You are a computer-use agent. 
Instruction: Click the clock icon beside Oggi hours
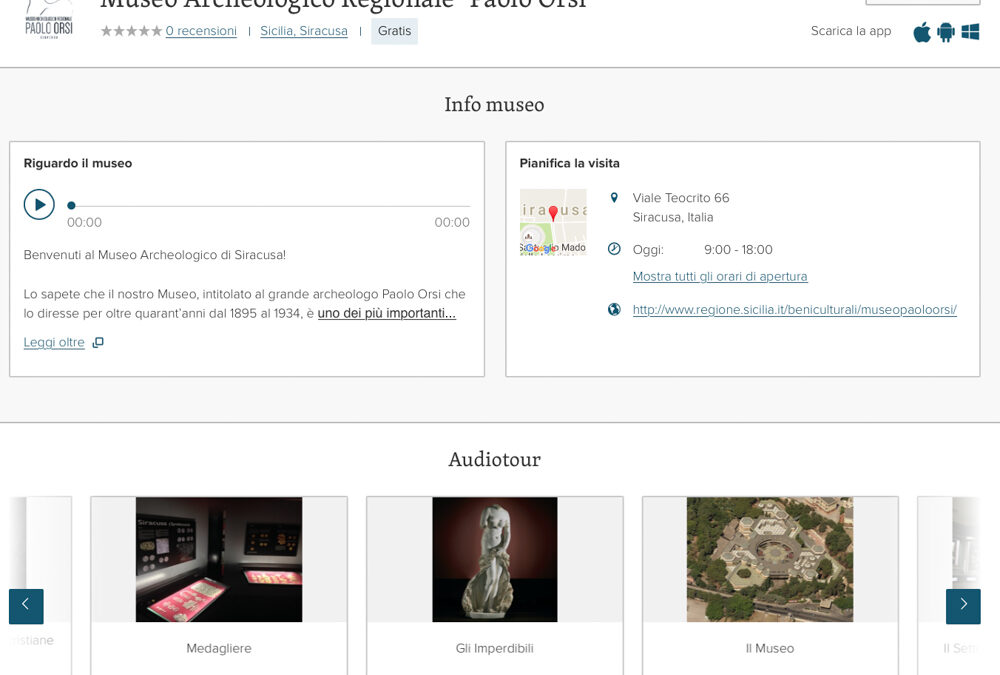(x=614, y=249)
